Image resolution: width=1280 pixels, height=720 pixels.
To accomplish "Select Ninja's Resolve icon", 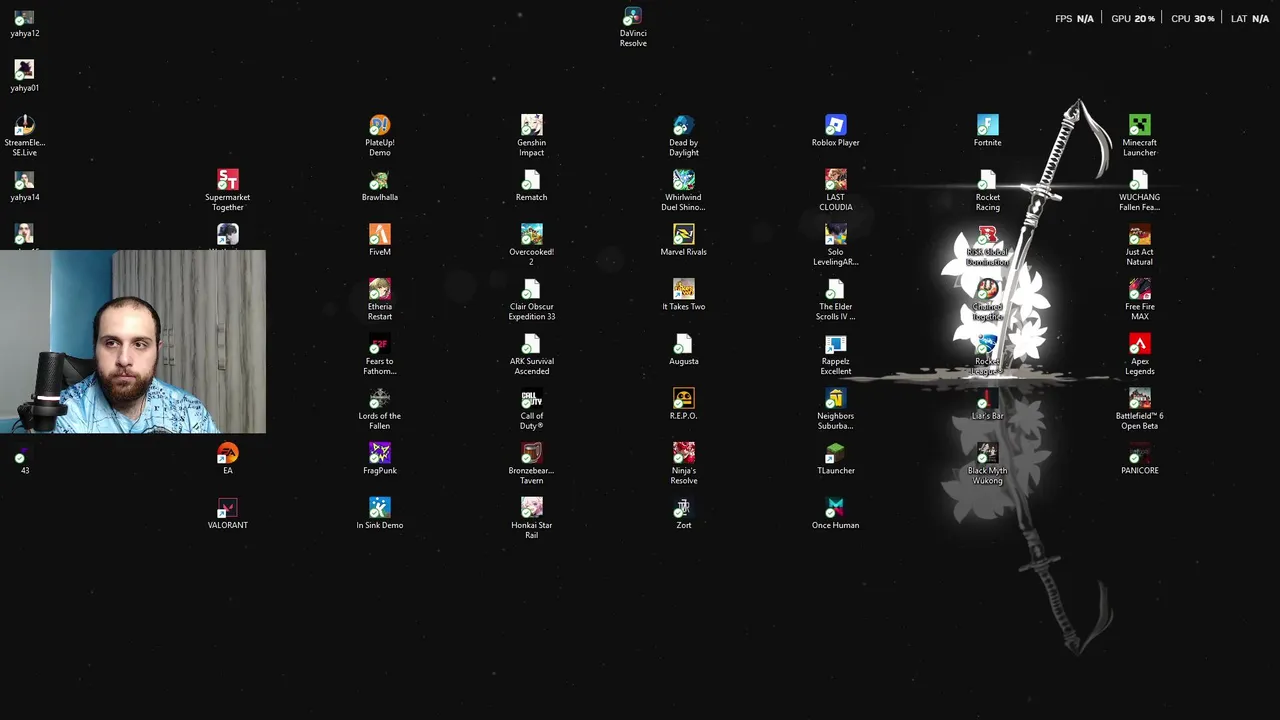I will tap(684, 464).
